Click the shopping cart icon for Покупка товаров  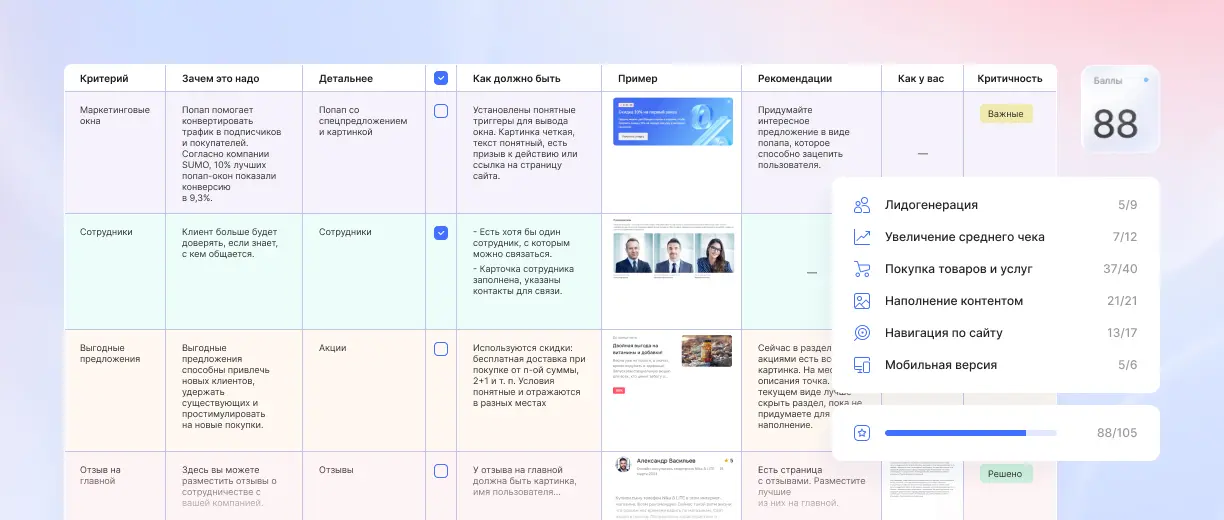pyautogui.click(x=862, y=269)
